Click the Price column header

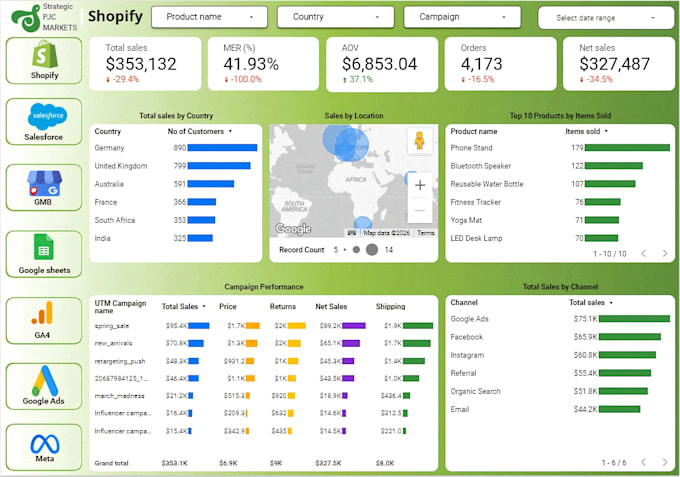228,307
